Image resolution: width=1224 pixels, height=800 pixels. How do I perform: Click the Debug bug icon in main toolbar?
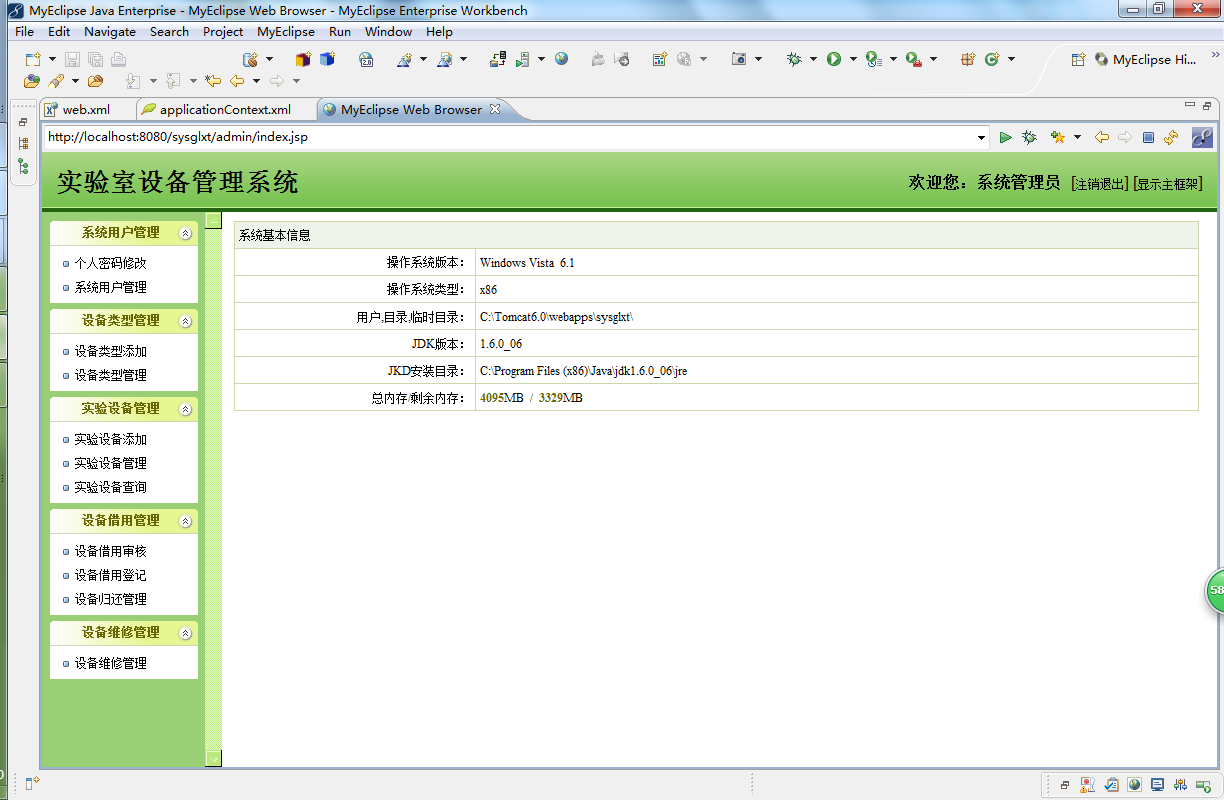tap(794, 60)
